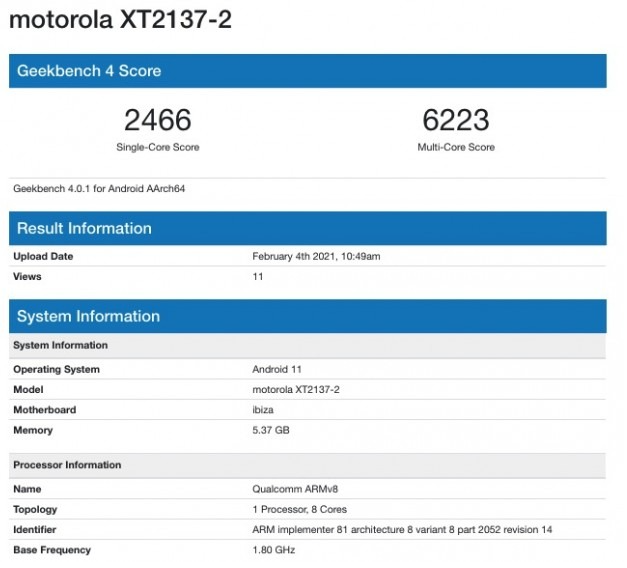Click the Result Information header

[x=84, y=228]
